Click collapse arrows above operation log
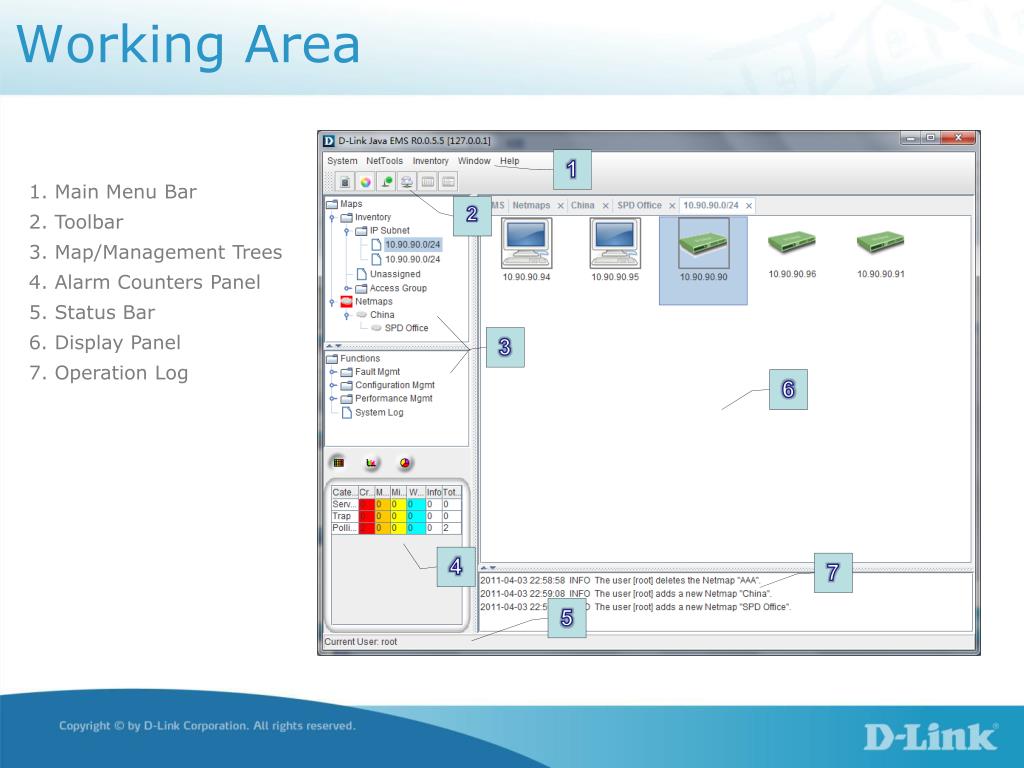 (488, 568)
